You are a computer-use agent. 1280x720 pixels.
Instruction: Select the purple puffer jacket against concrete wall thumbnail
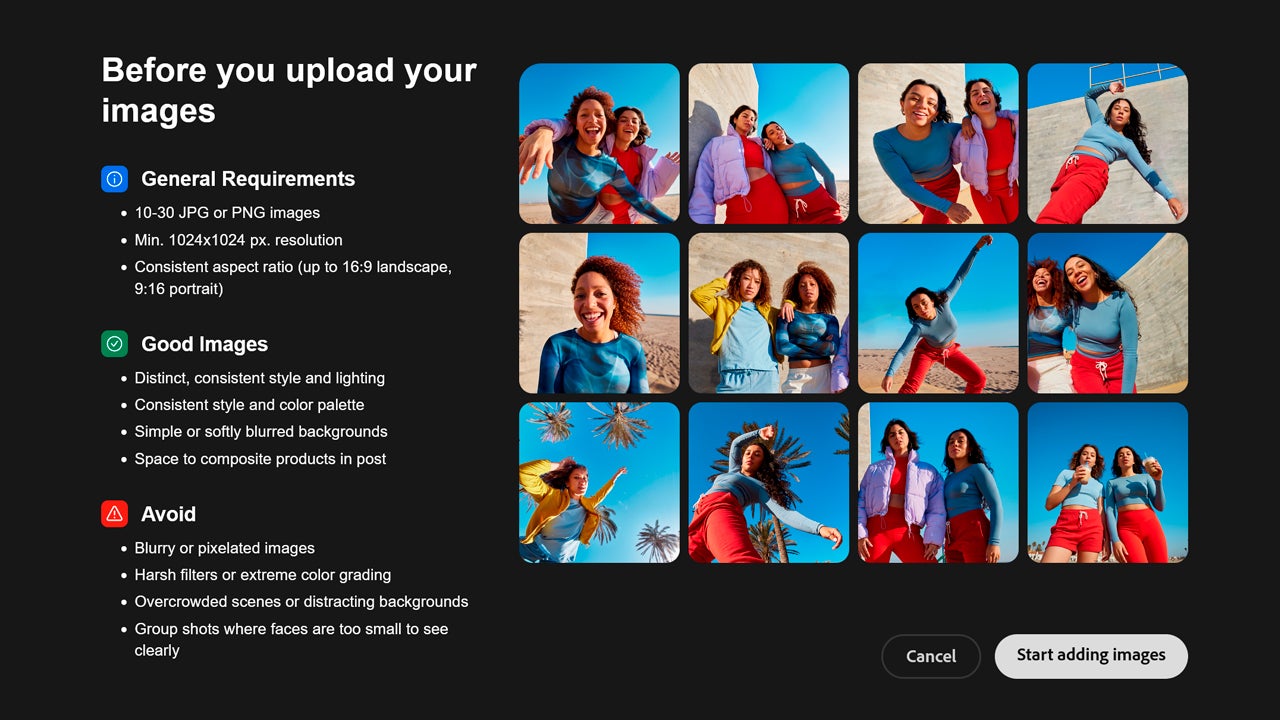[x=769, y=144]
